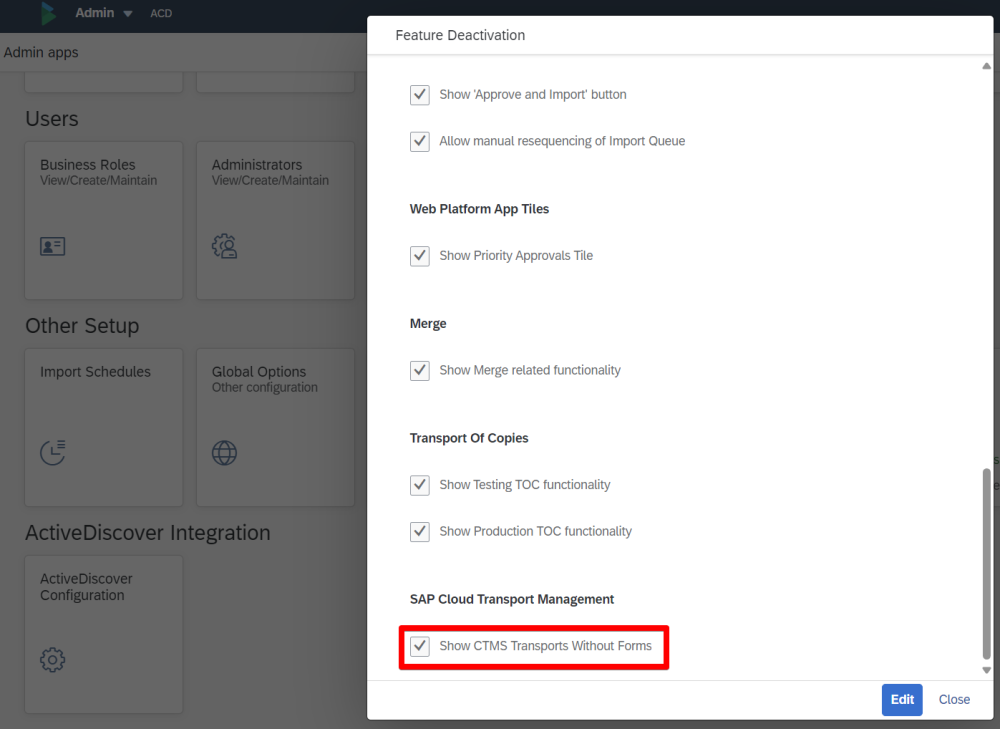The height and width of the screenshot is (729, 1000).
Task: Click the Close button in dialog
Action: tap(954, 700)
